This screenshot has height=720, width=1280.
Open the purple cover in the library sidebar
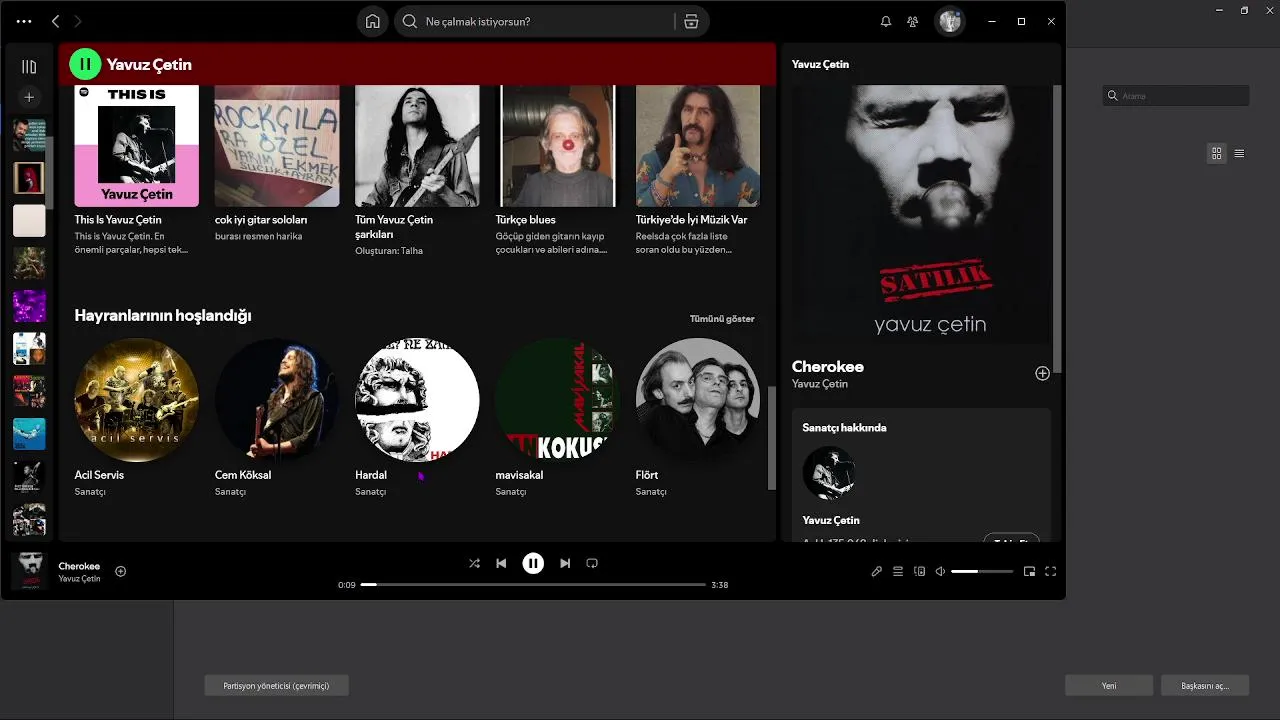click(29, 306)
